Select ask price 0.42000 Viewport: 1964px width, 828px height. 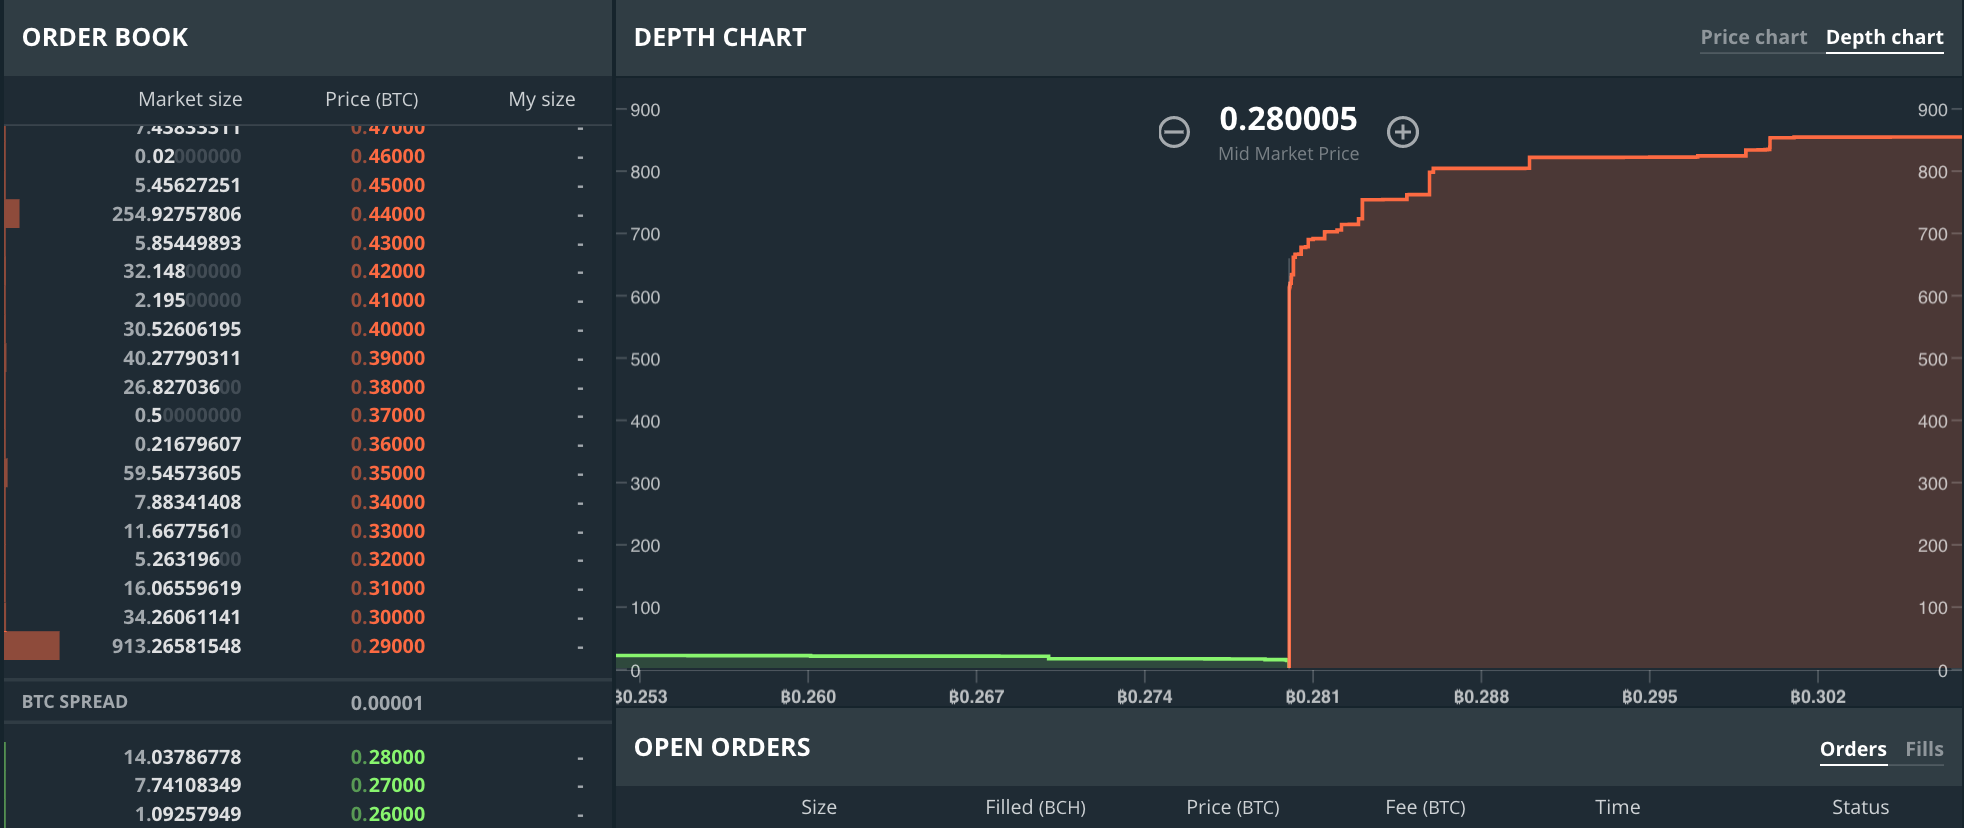(388, 271)
